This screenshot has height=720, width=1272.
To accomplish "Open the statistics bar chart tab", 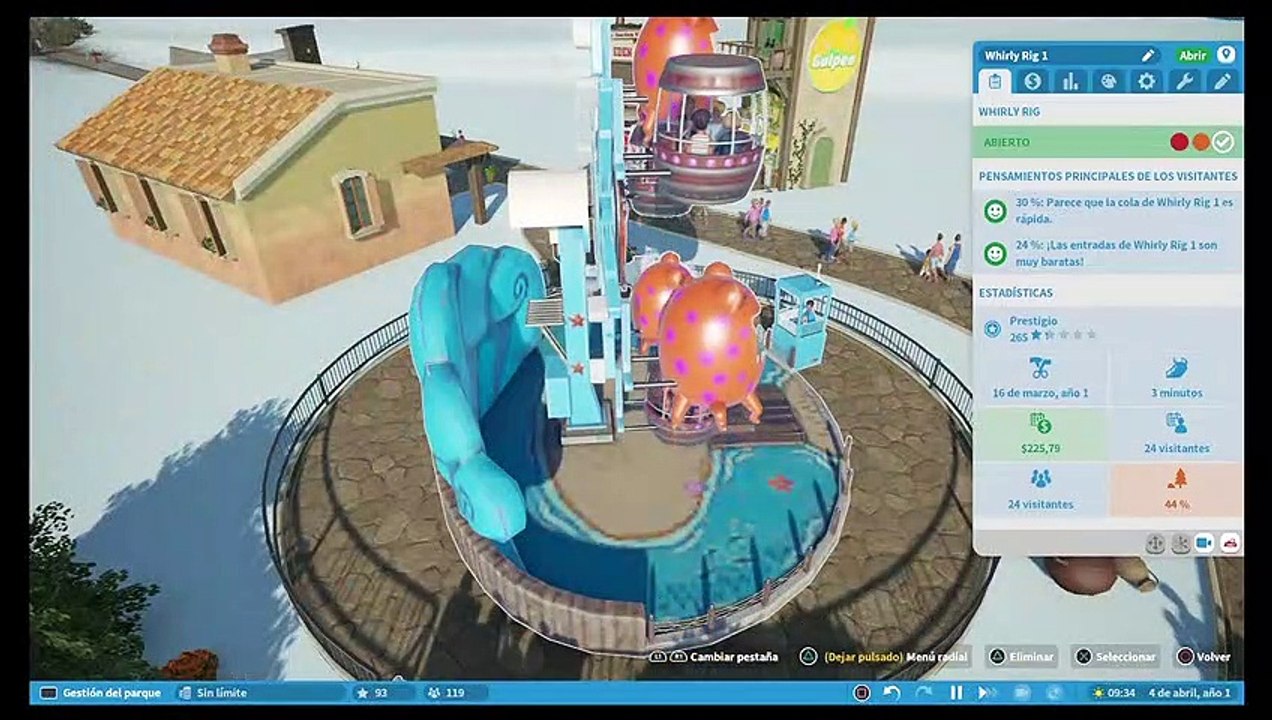I will 1070,82.
